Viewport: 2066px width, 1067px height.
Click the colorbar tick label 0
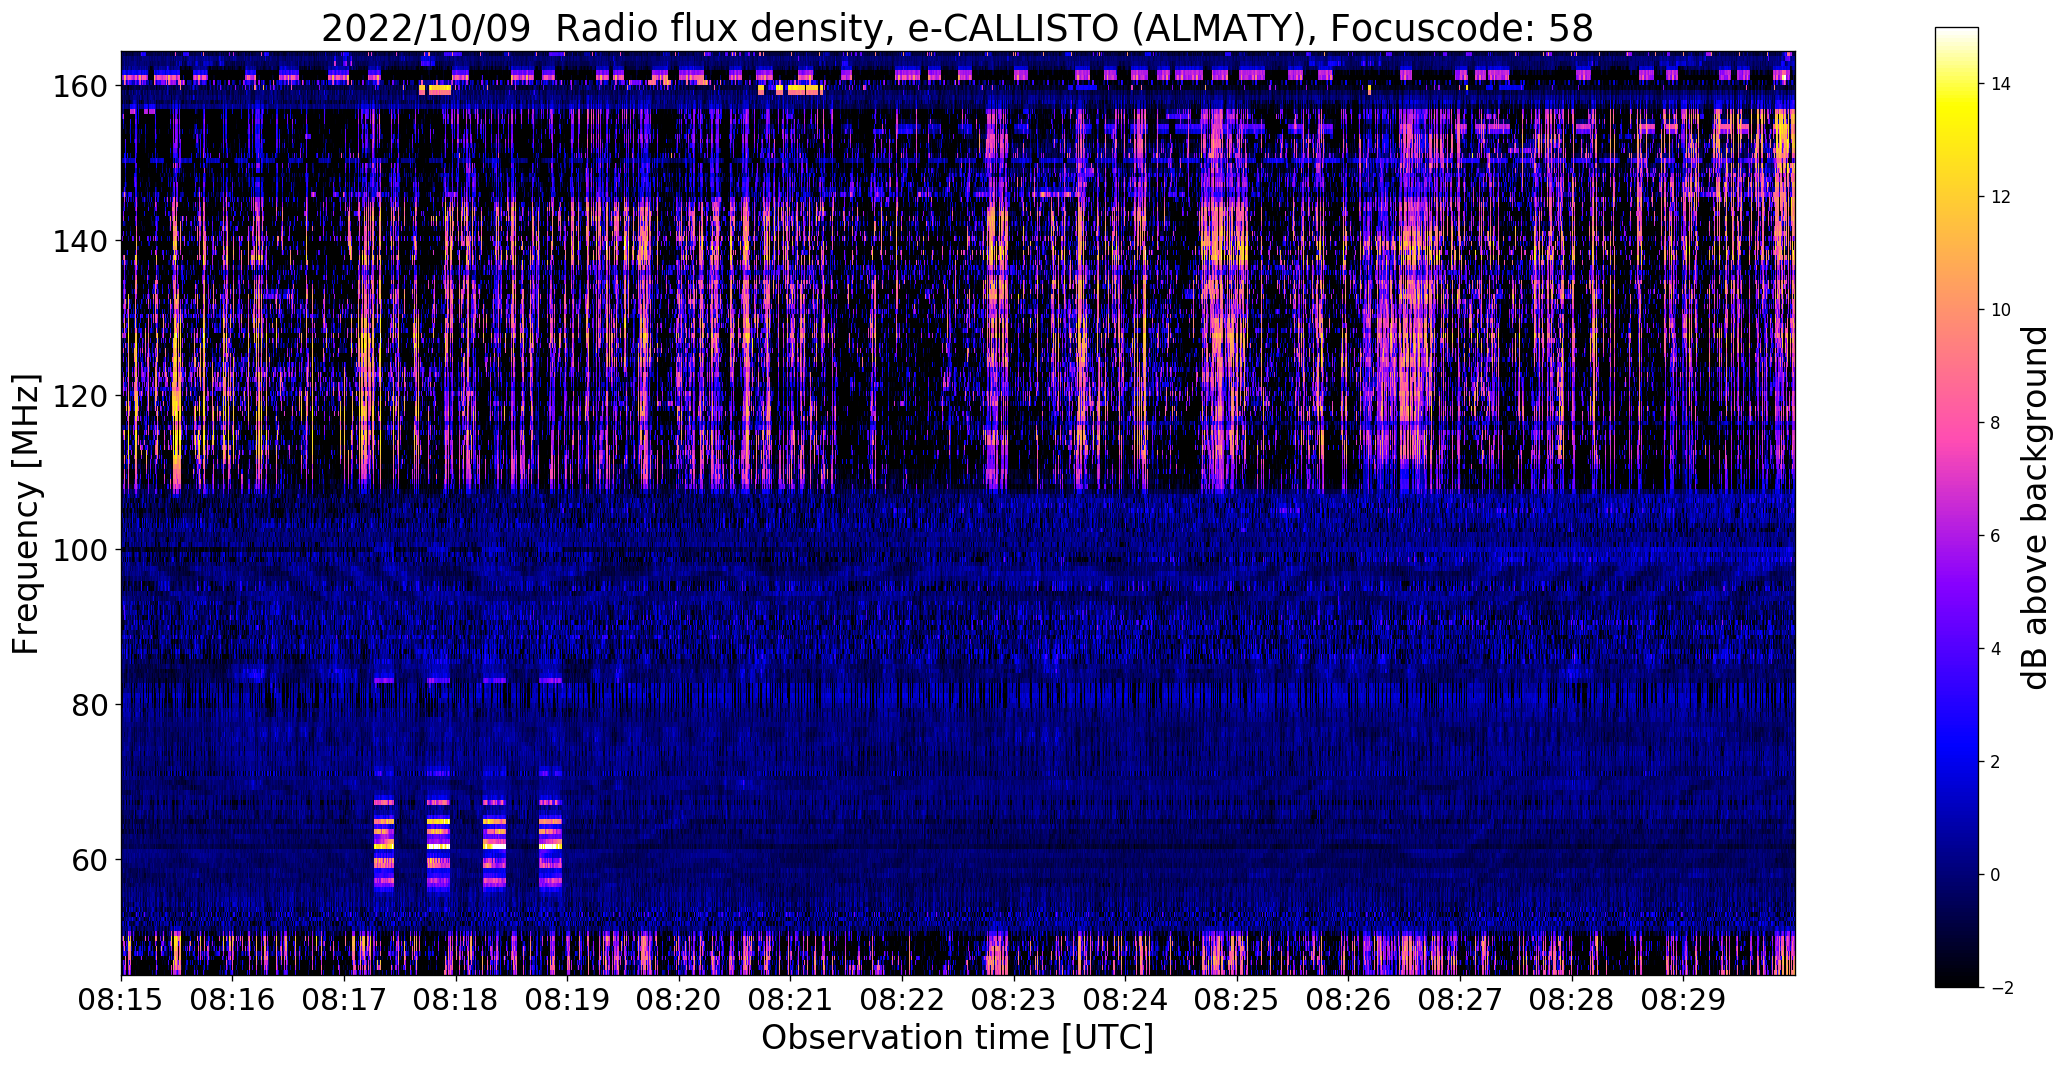[x=1996, y=875]
